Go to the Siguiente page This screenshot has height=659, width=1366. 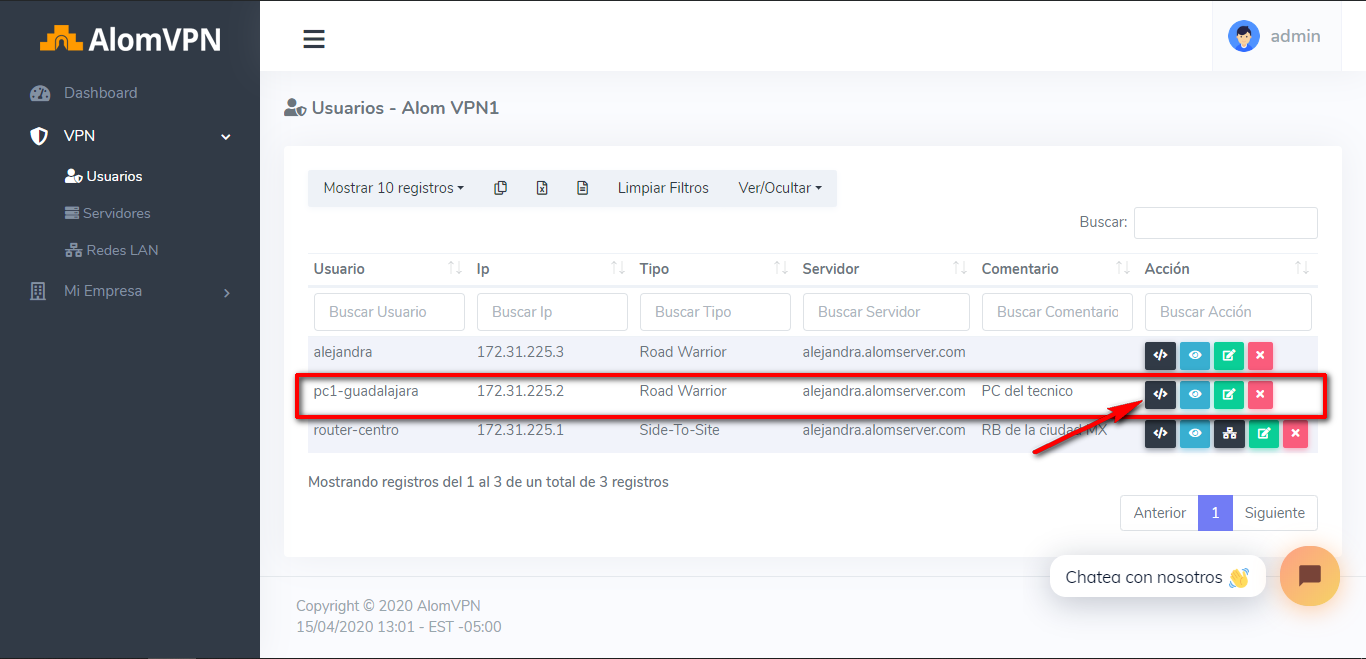[x=1274, y=513]
